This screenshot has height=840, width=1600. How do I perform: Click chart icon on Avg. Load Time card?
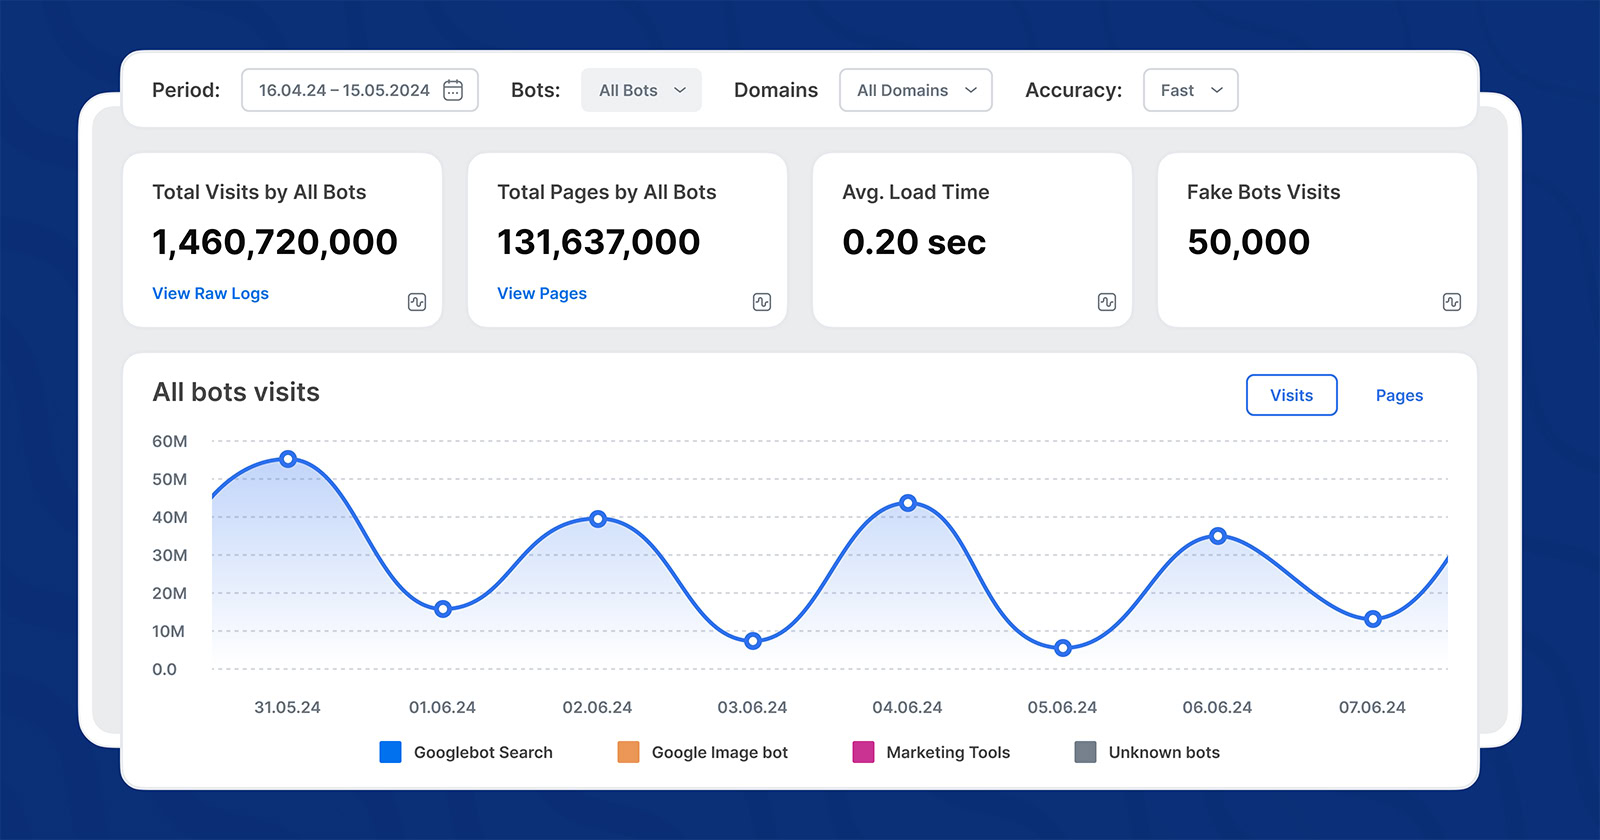(1107, 302)
